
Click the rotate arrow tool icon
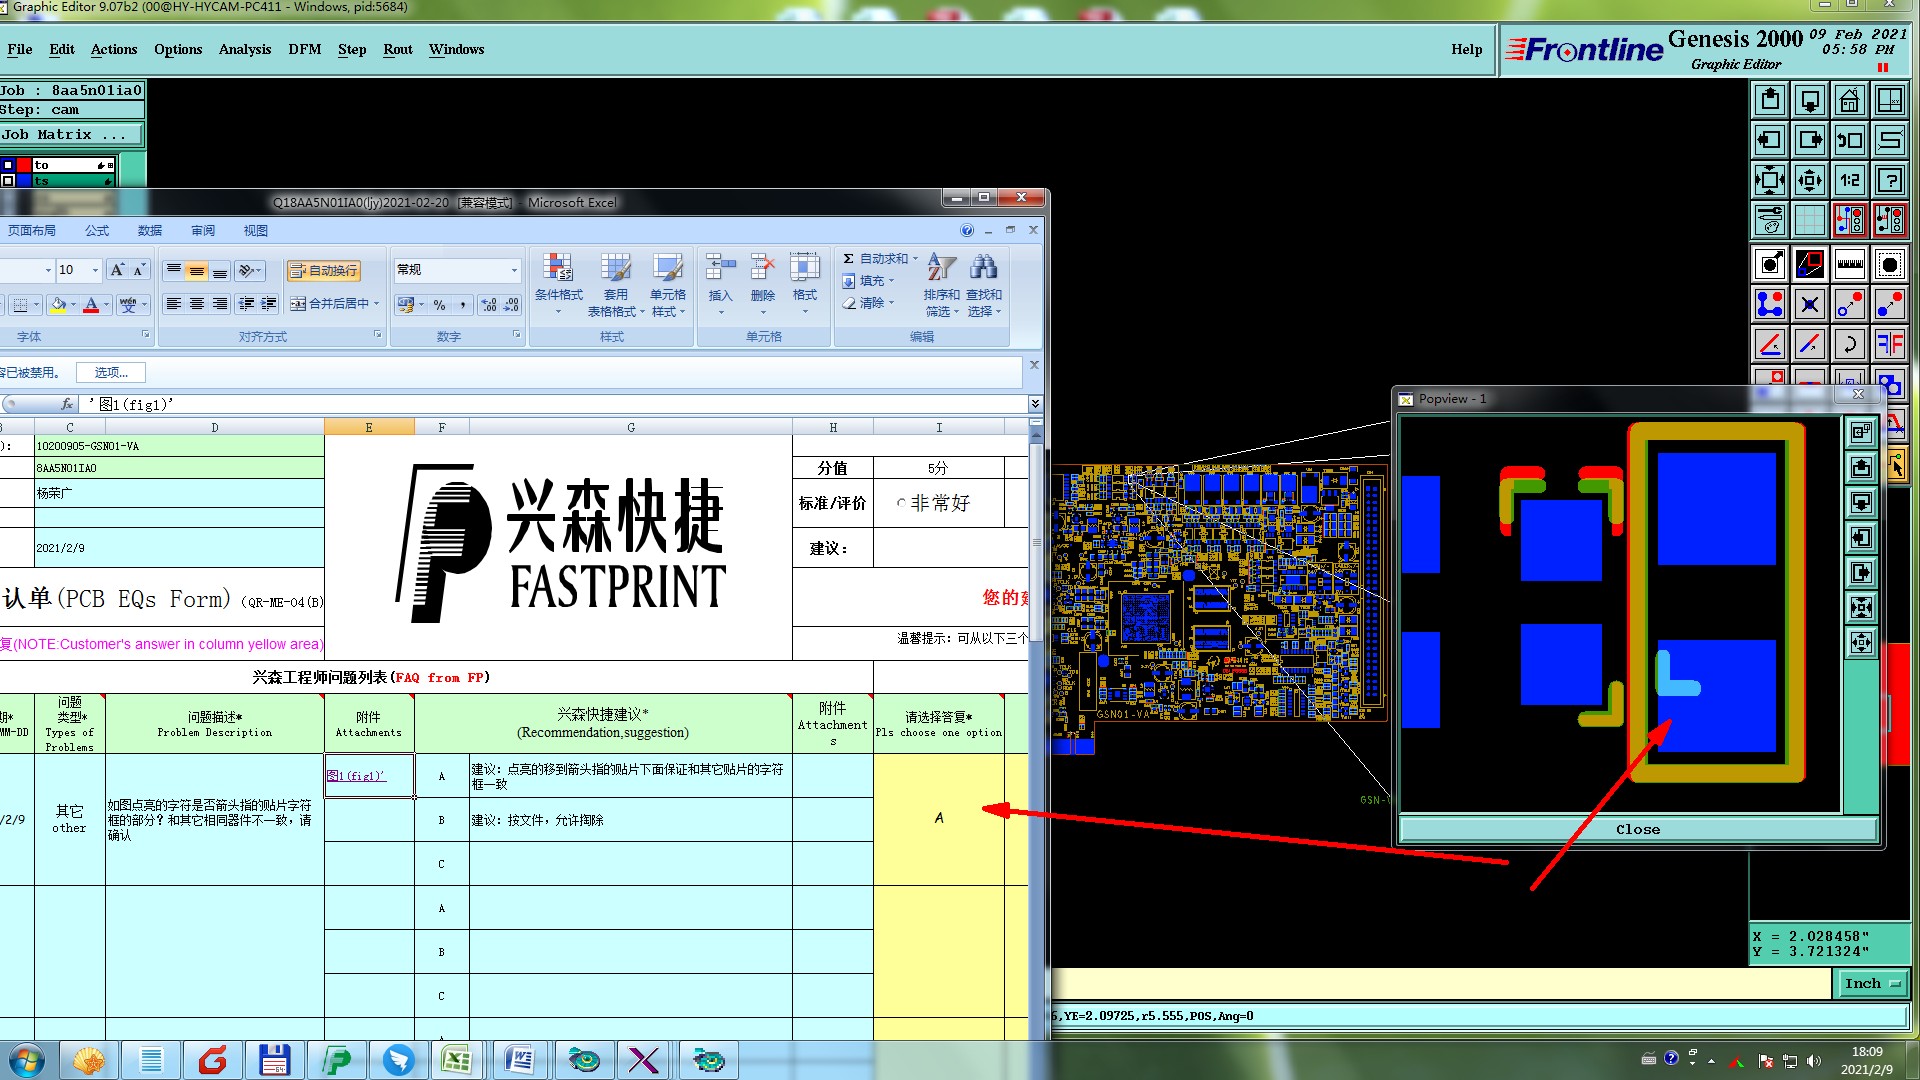1849,345
